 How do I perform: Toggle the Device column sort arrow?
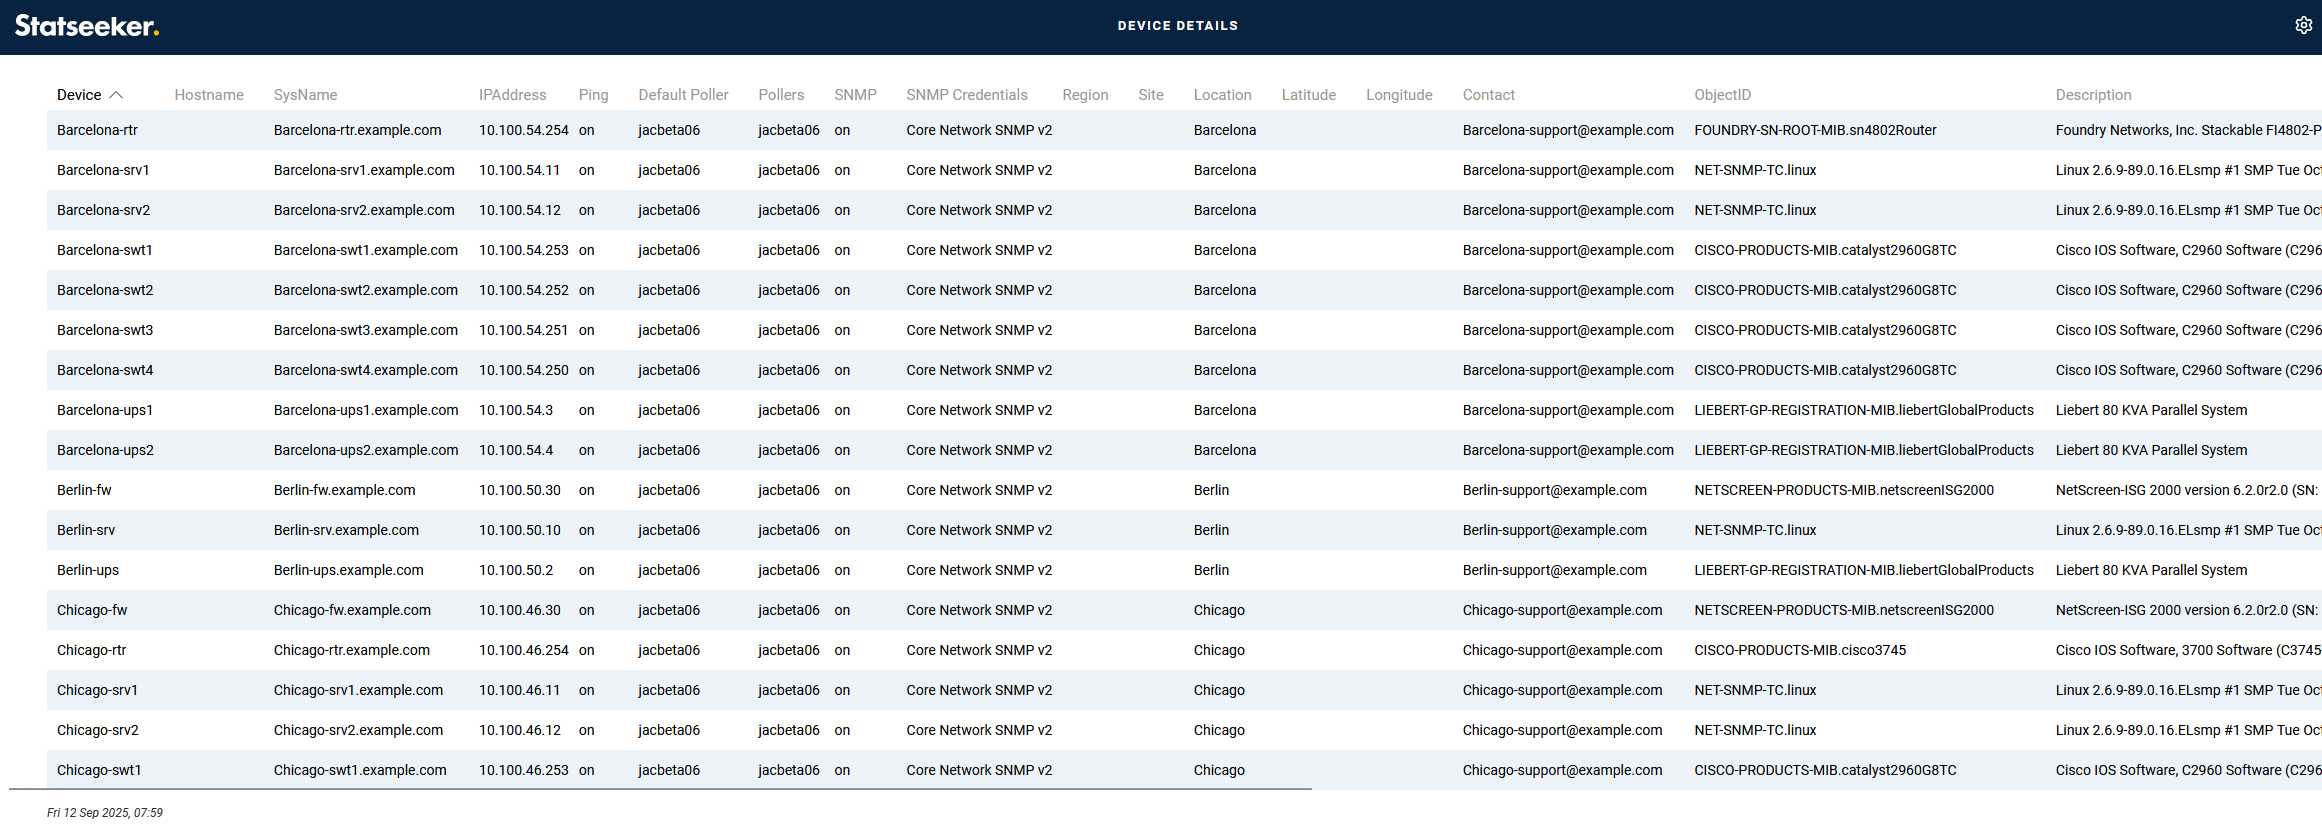tap(116, 95)
